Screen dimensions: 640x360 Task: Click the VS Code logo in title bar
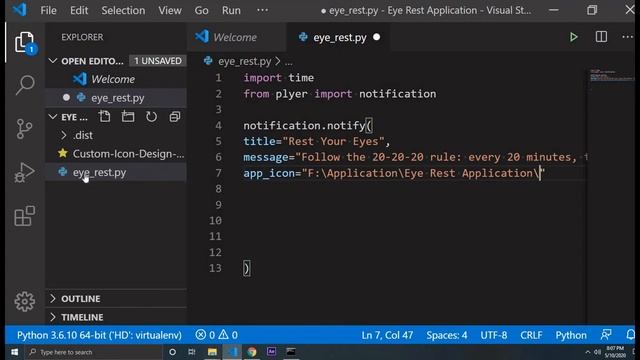click(19, 9)
